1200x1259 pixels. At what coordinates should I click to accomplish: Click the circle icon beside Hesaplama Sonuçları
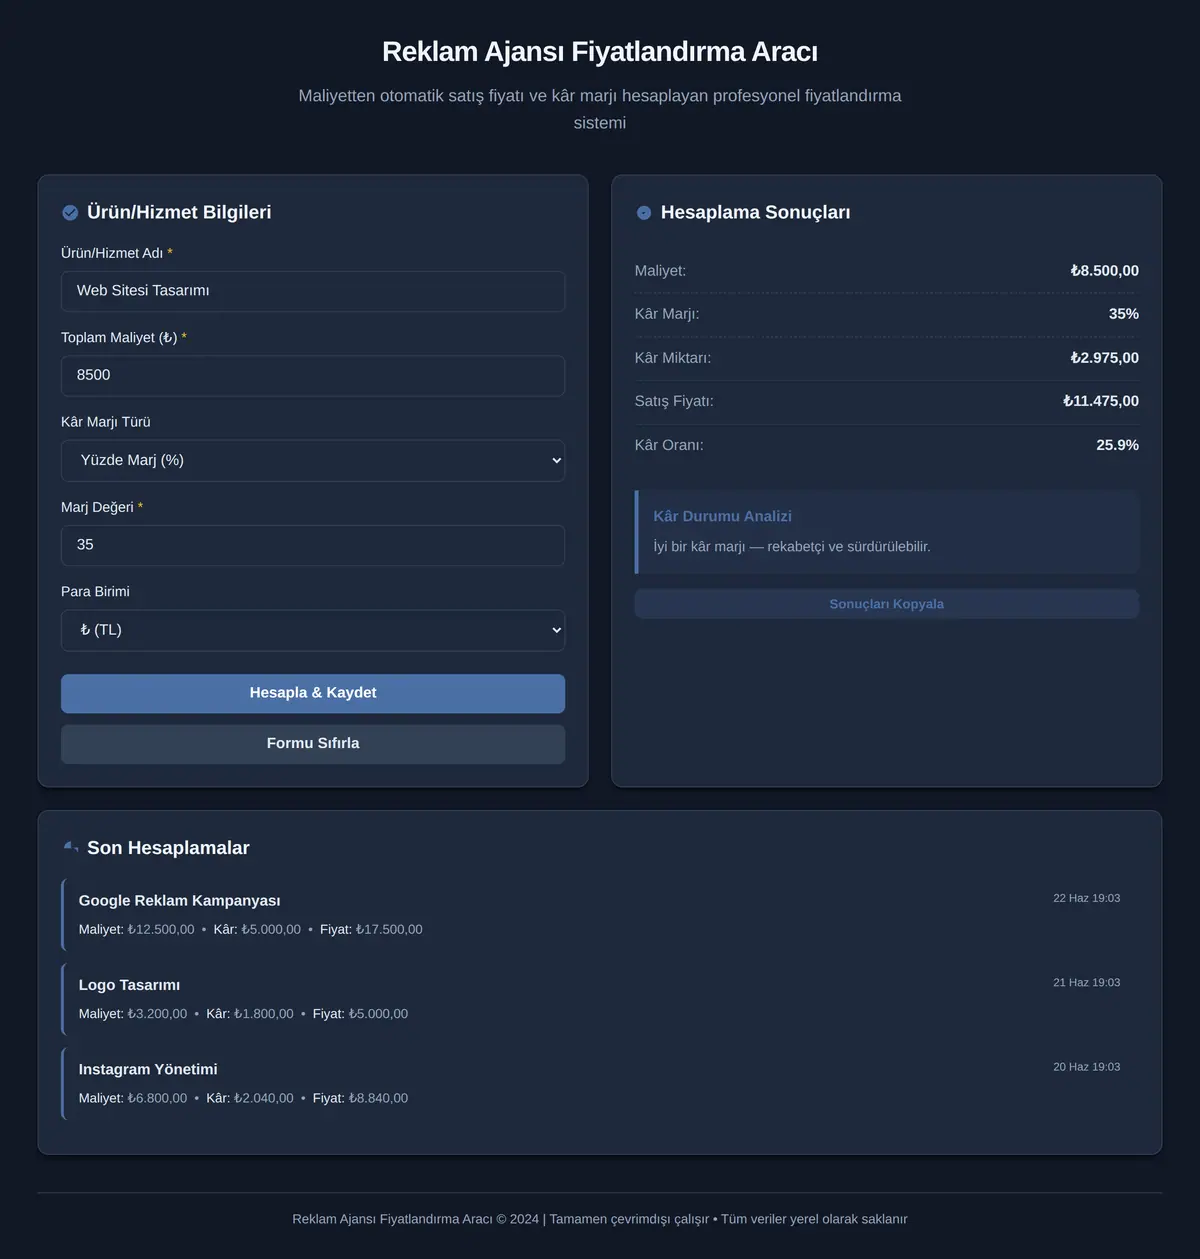point(644,213)
